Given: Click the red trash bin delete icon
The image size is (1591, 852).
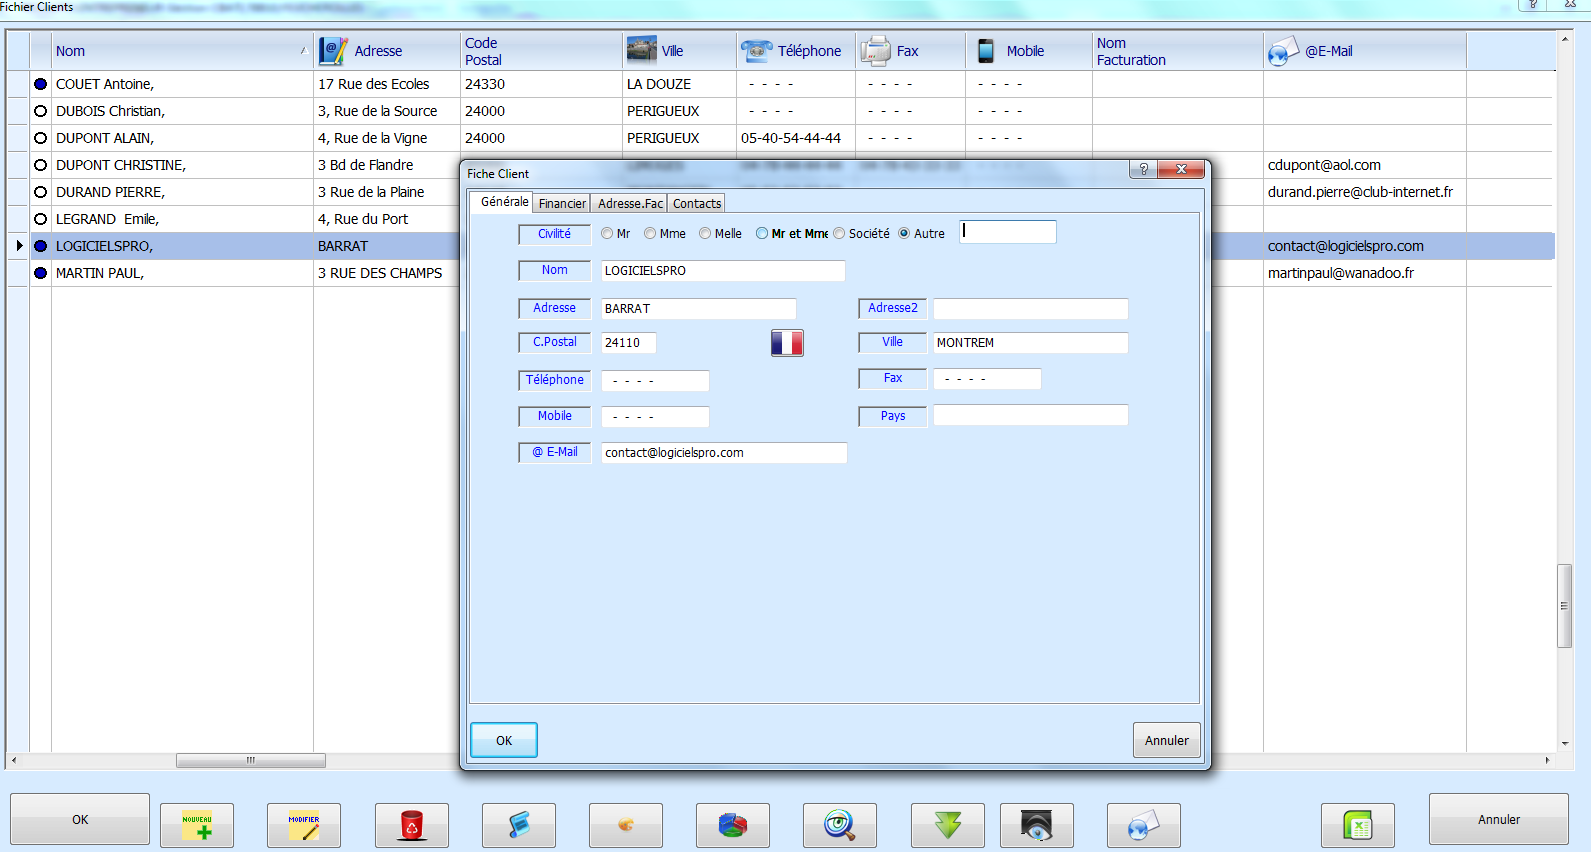Looking at the screenshot, I should 411,825.
